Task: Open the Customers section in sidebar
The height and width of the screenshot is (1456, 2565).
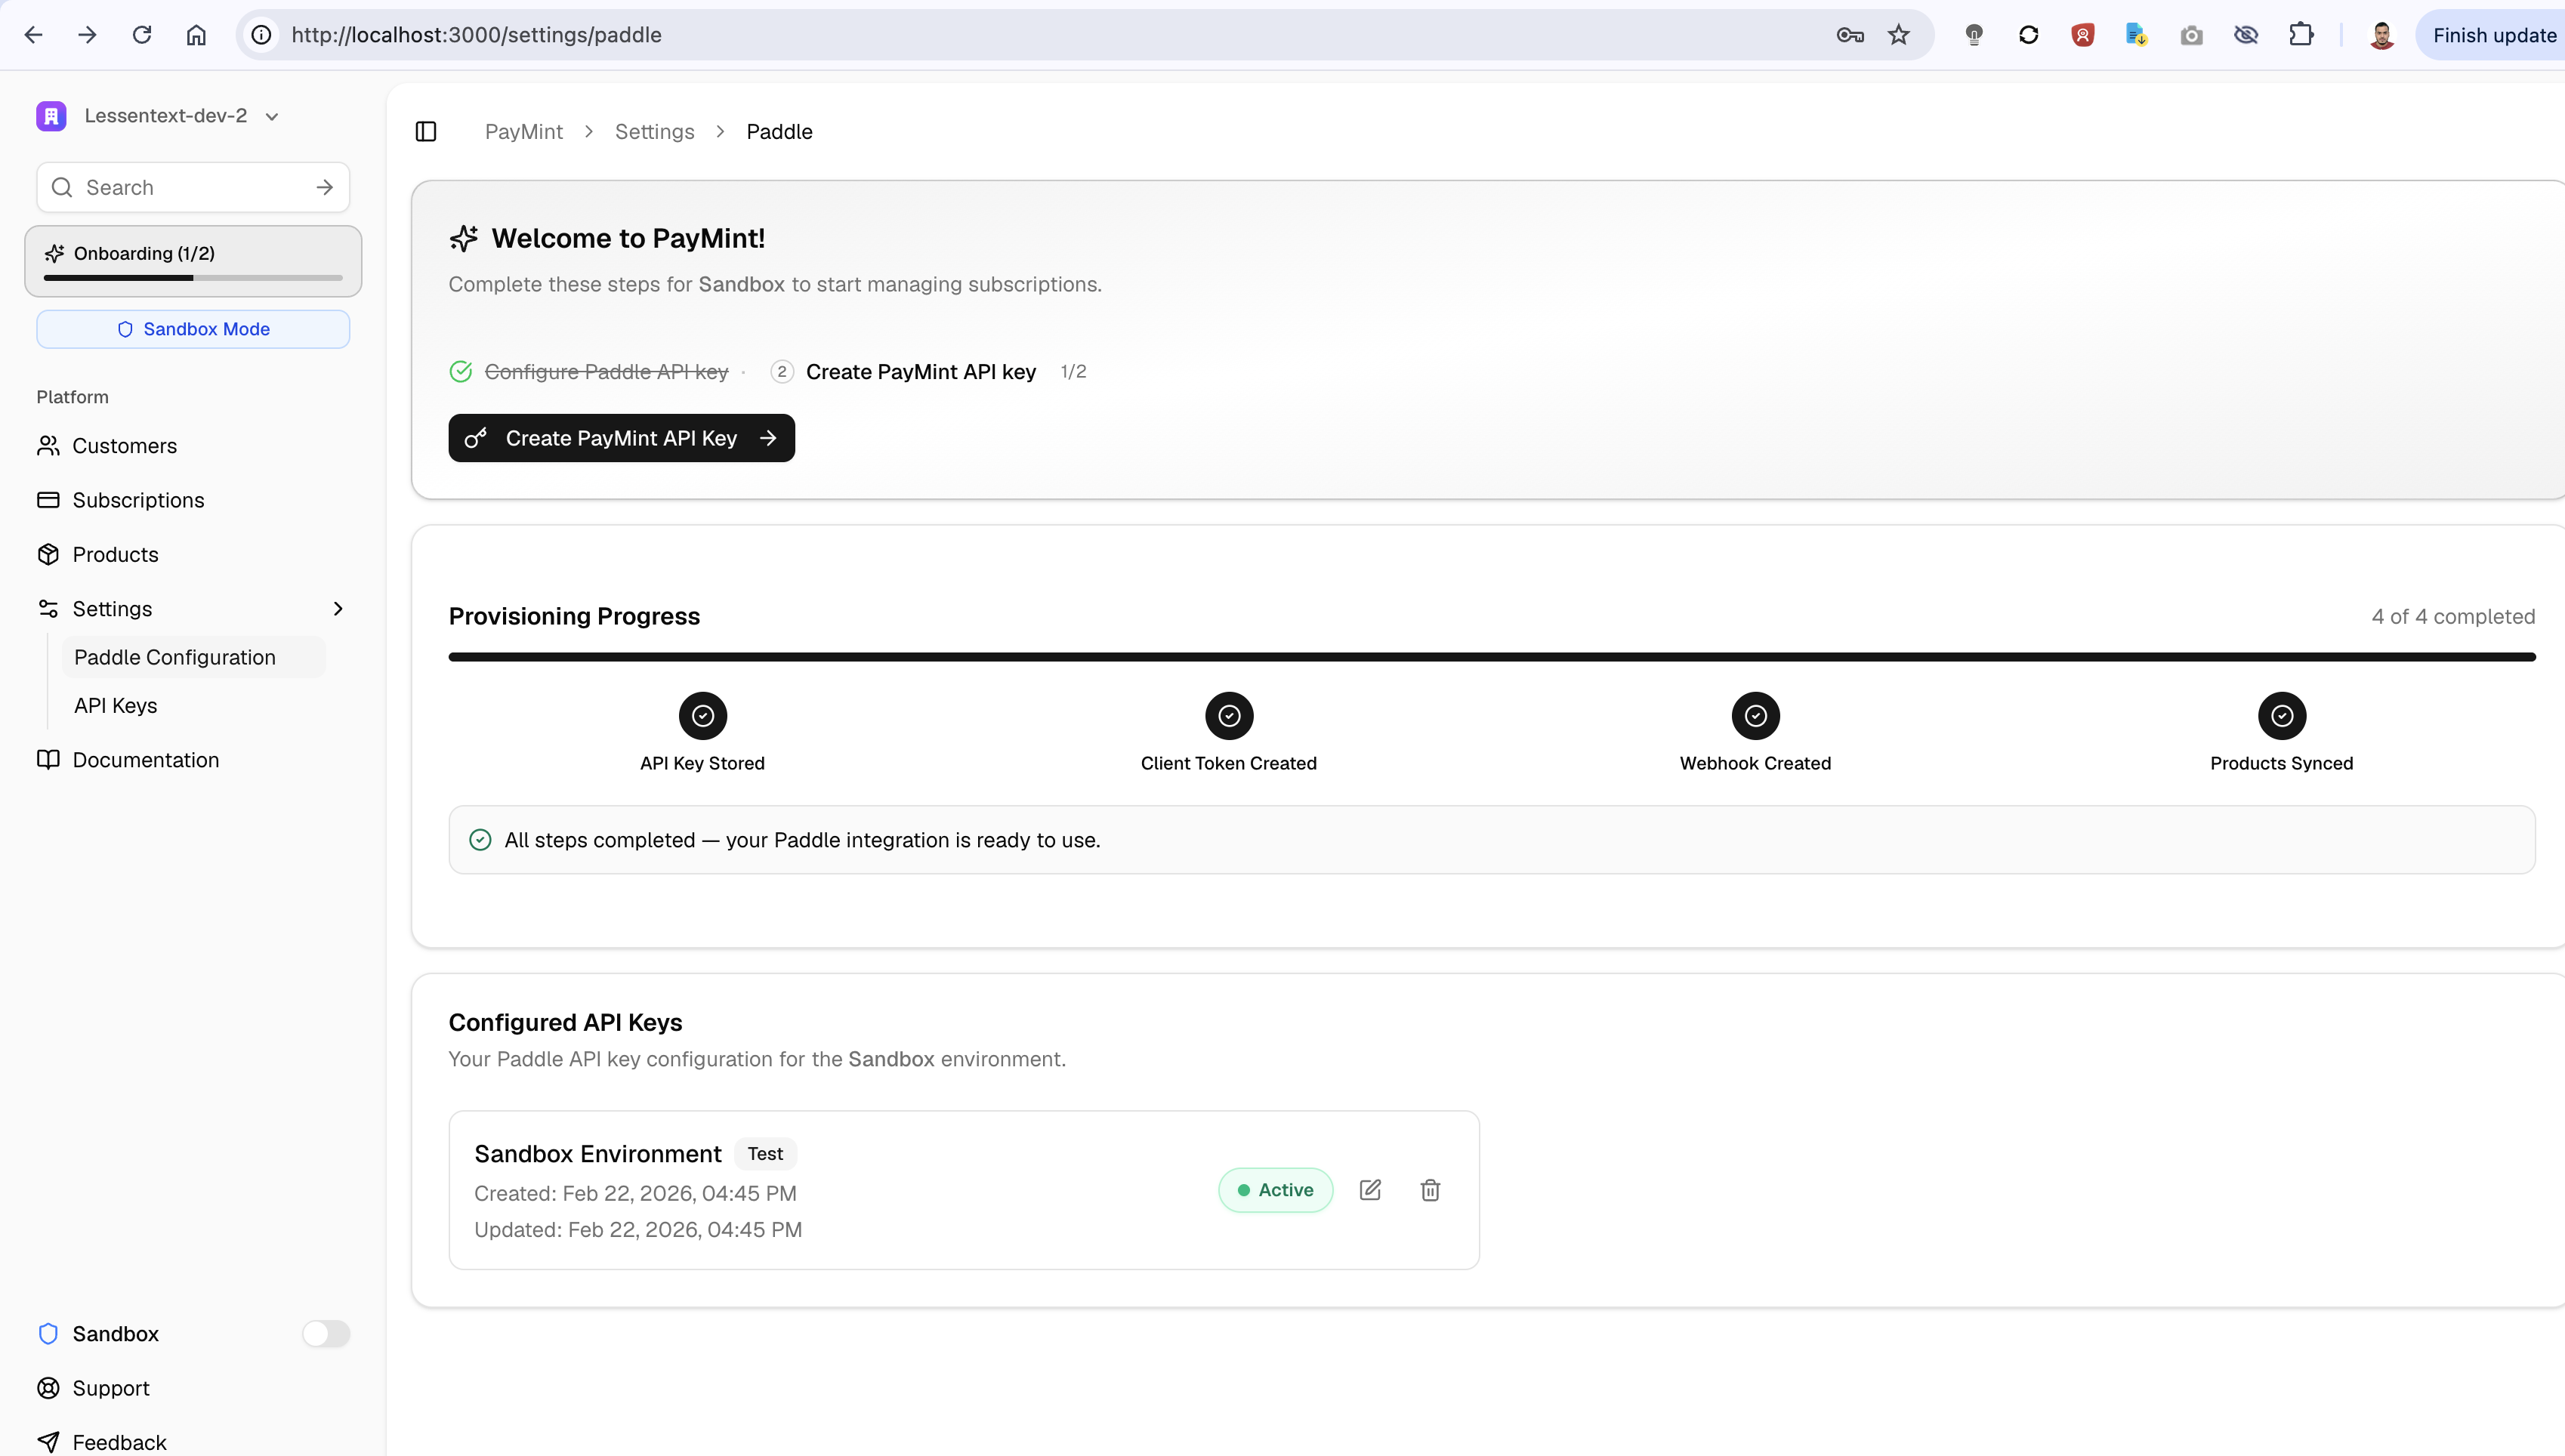Action: click(124, 446)
